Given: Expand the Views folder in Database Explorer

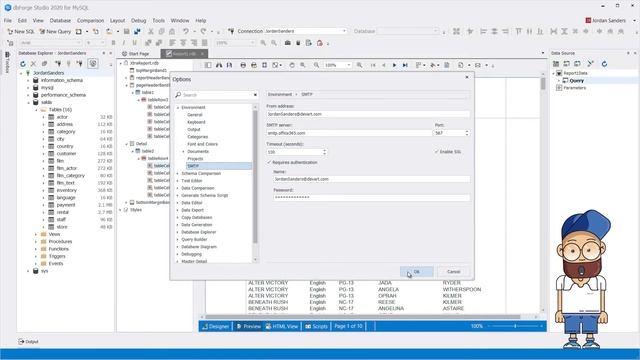Looking at the screenshot, I should [x=36, y=234].
